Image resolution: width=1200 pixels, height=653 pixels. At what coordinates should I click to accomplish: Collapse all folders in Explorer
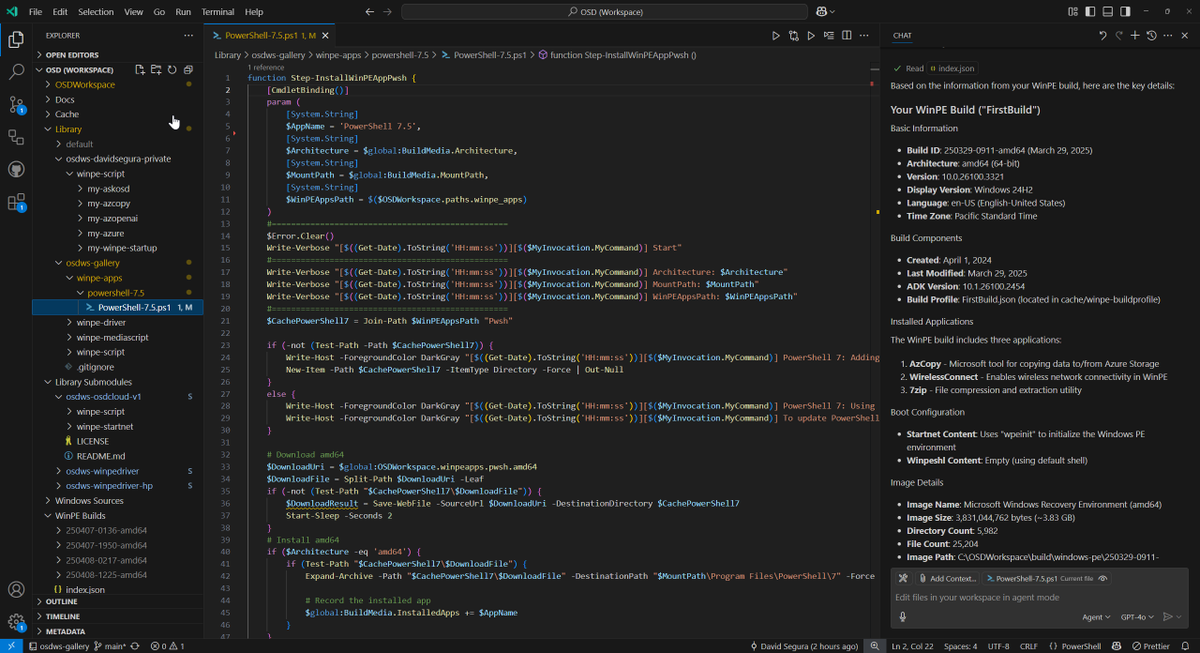188,70
